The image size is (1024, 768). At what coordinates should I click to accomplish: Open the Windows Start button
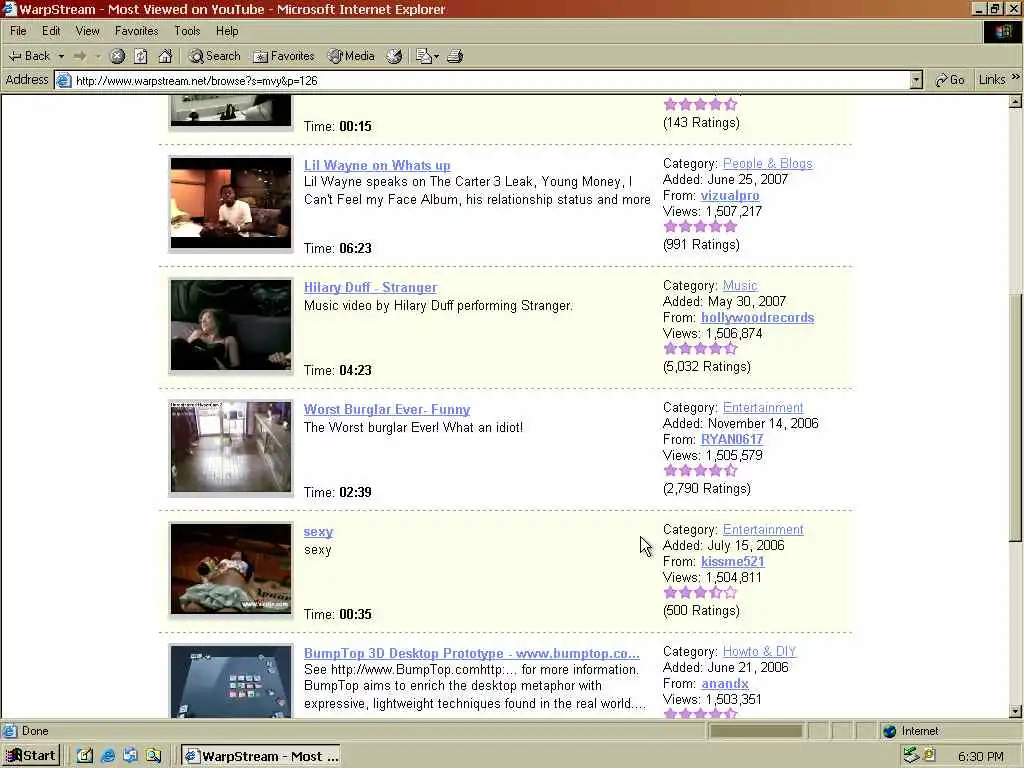[31, 756]
